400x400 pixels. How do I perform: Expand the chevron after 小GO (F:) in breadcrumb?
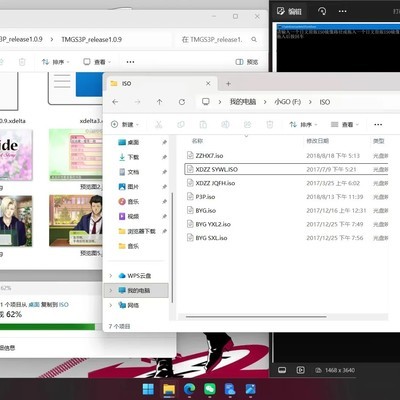[310, 102]
